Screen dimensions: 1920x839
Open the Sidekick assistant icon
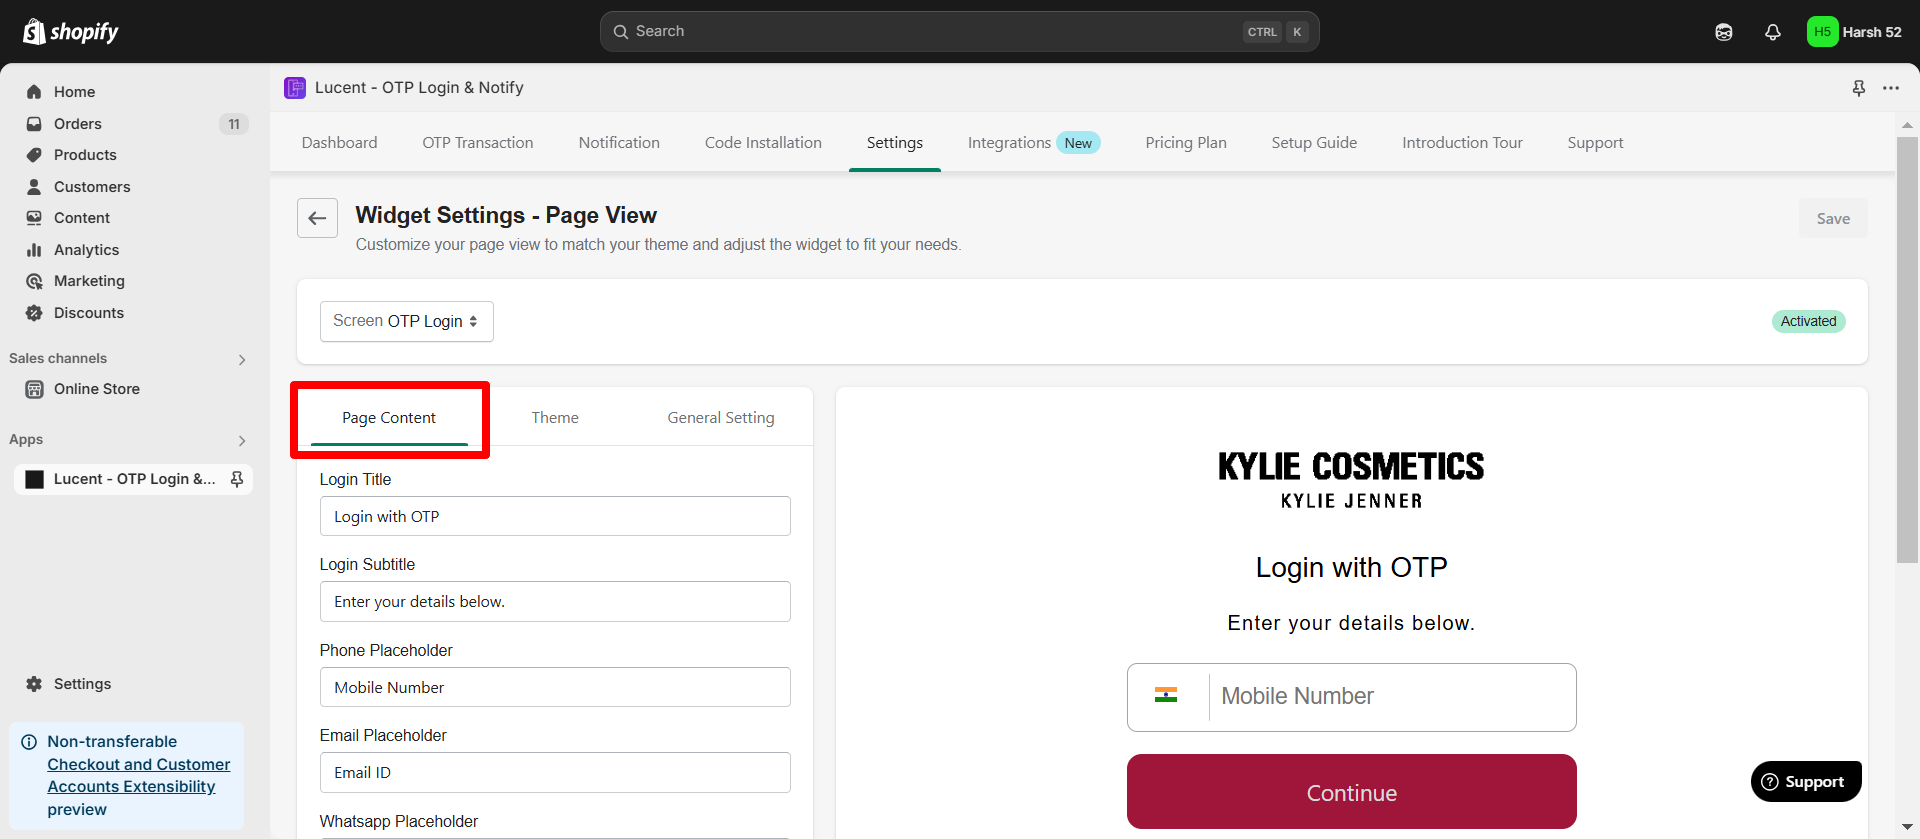tap(1724, 32)
